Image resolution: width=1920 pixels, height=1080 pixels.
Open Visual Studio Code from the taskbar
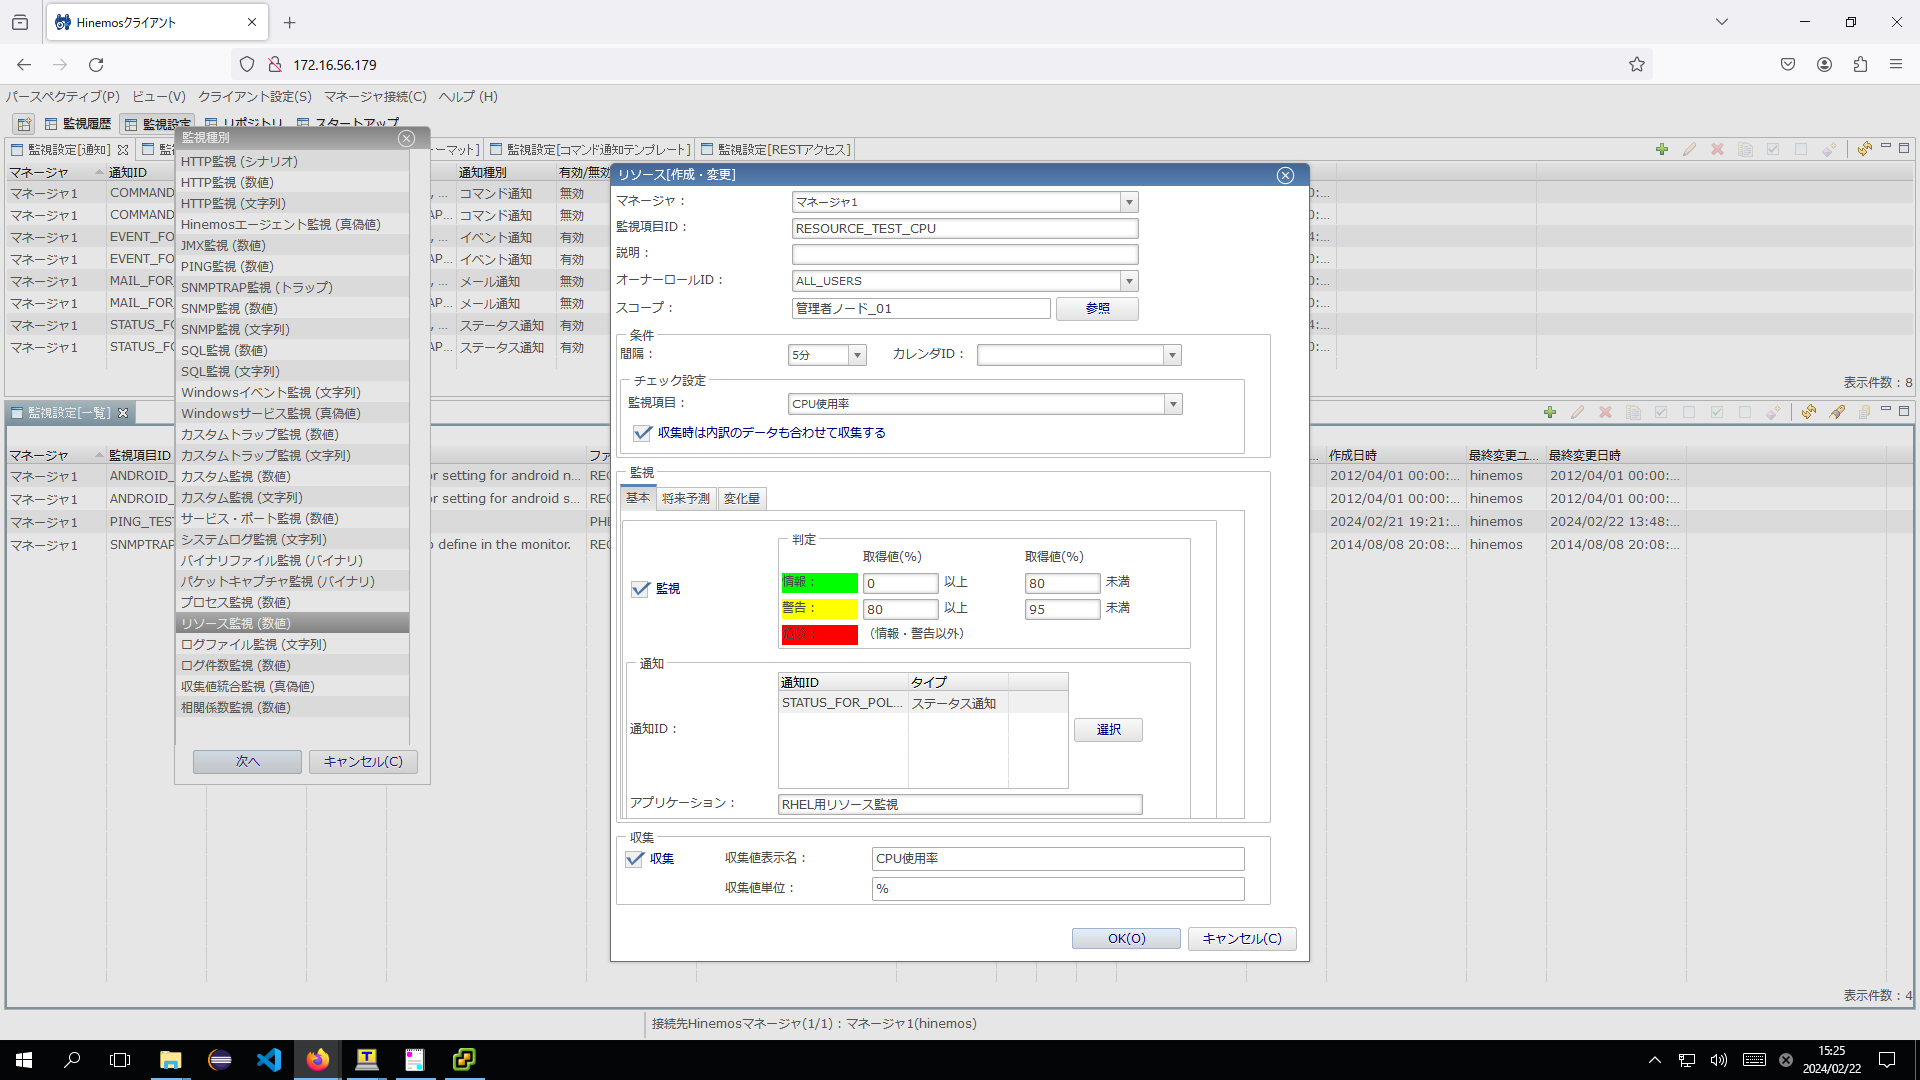(x=269, y=1060)
